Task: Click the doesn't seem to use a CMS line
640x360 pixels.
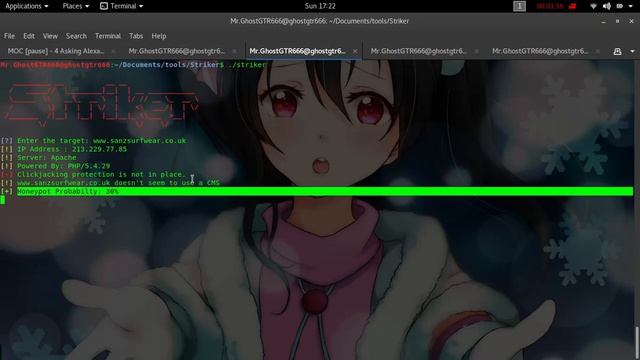Action: tap(110, 183)
